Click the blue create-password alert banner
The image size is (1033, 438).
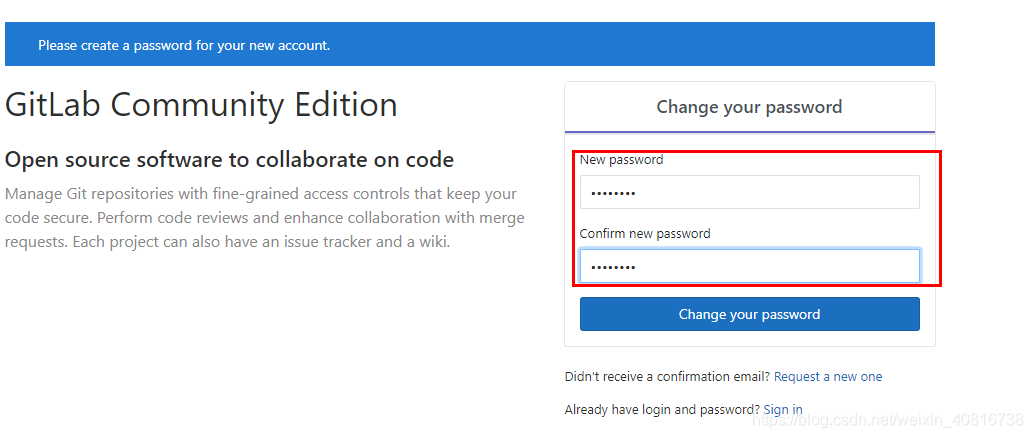[469, 45]
